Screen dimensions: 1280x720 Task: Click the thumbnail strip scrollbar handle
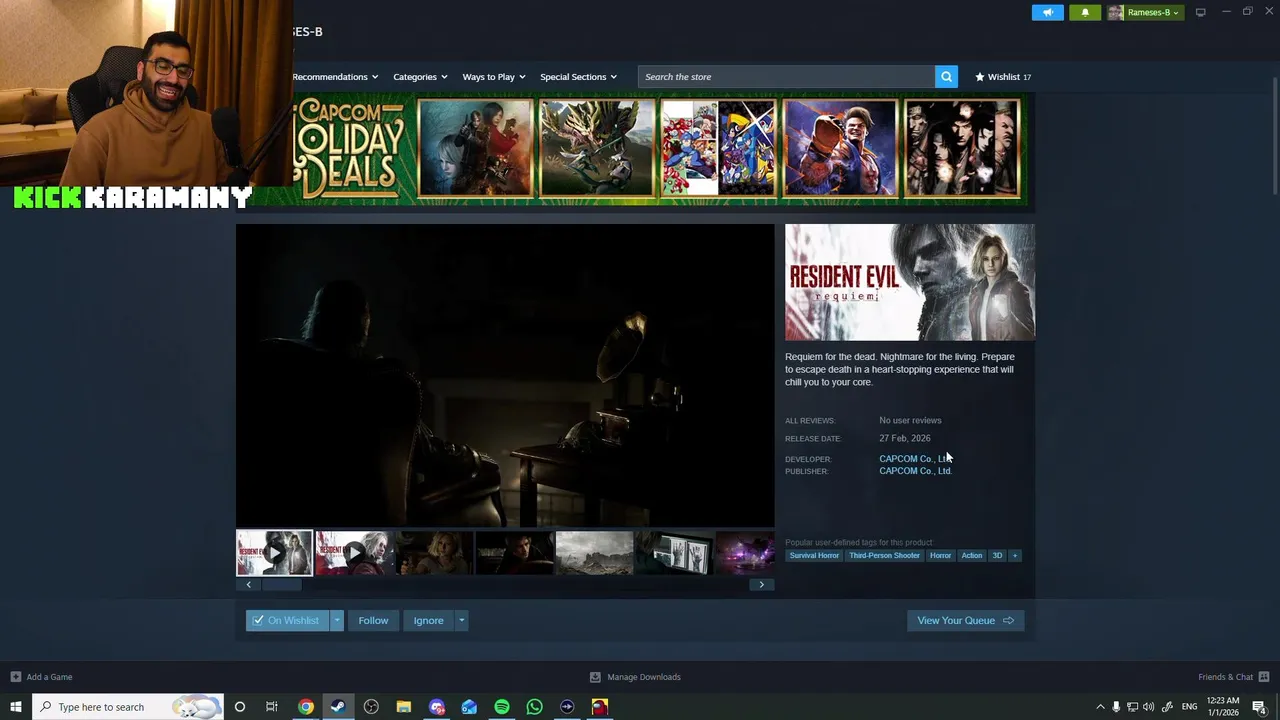click(x=282, y=585)
